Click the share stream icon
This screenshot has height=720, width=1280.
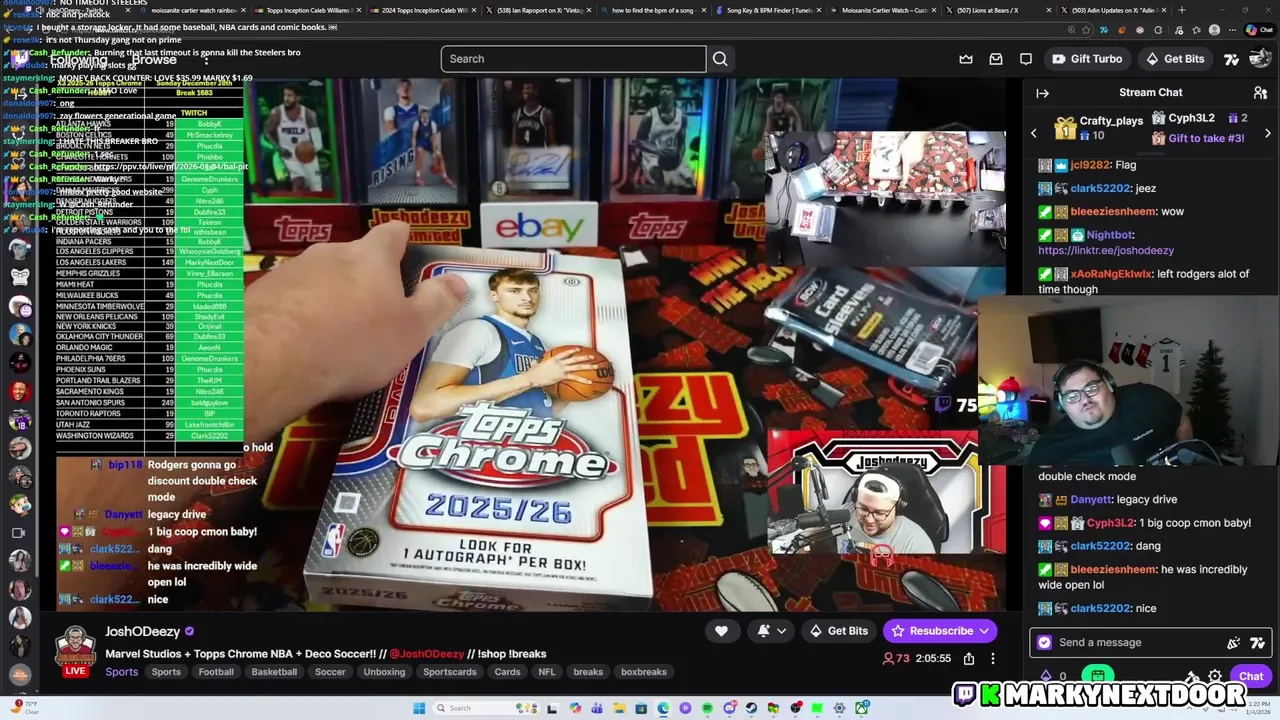968,659
